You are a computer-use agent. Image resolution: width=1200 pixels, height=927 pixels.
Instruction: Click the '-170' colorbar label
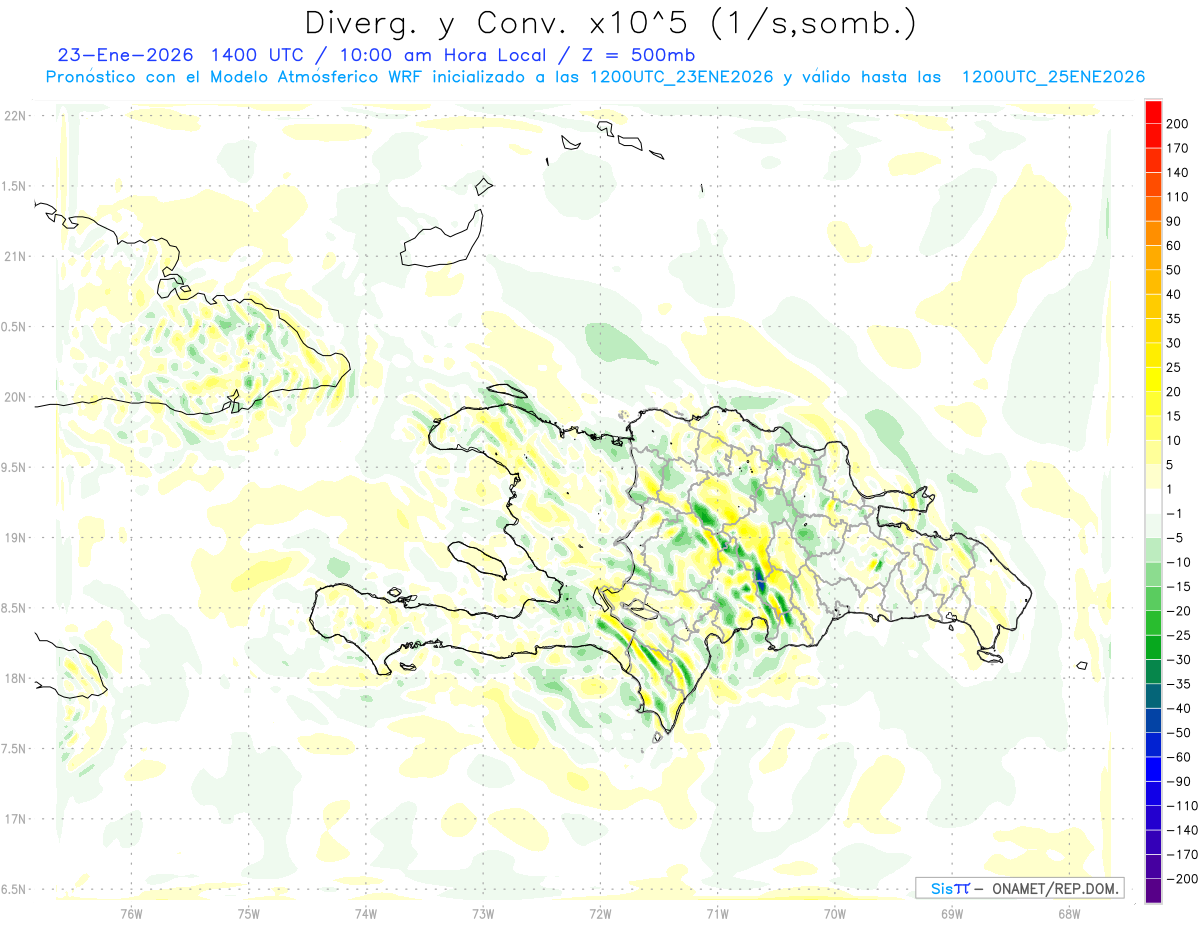[1183, 855]
